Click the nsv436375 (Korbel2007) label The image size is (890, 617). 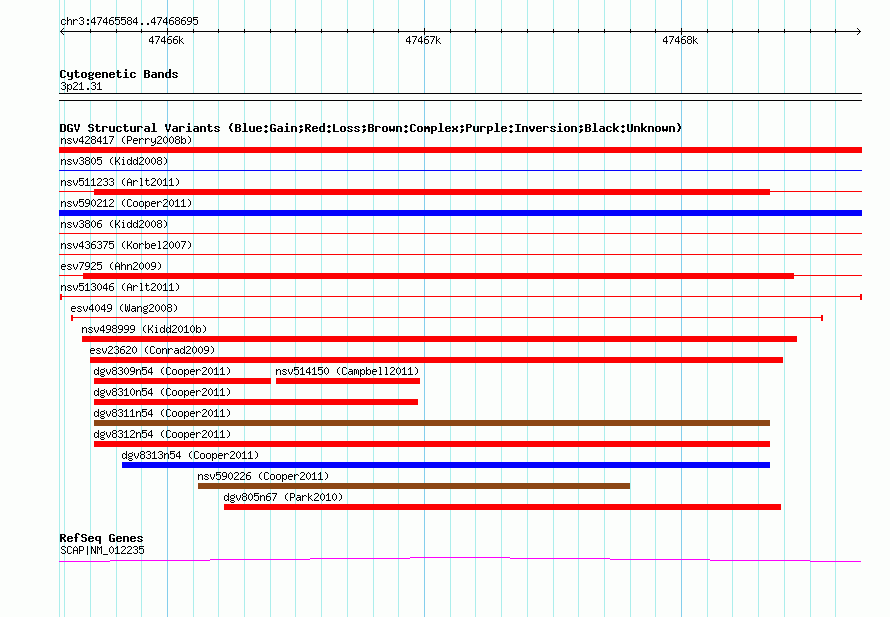[126, 245]
